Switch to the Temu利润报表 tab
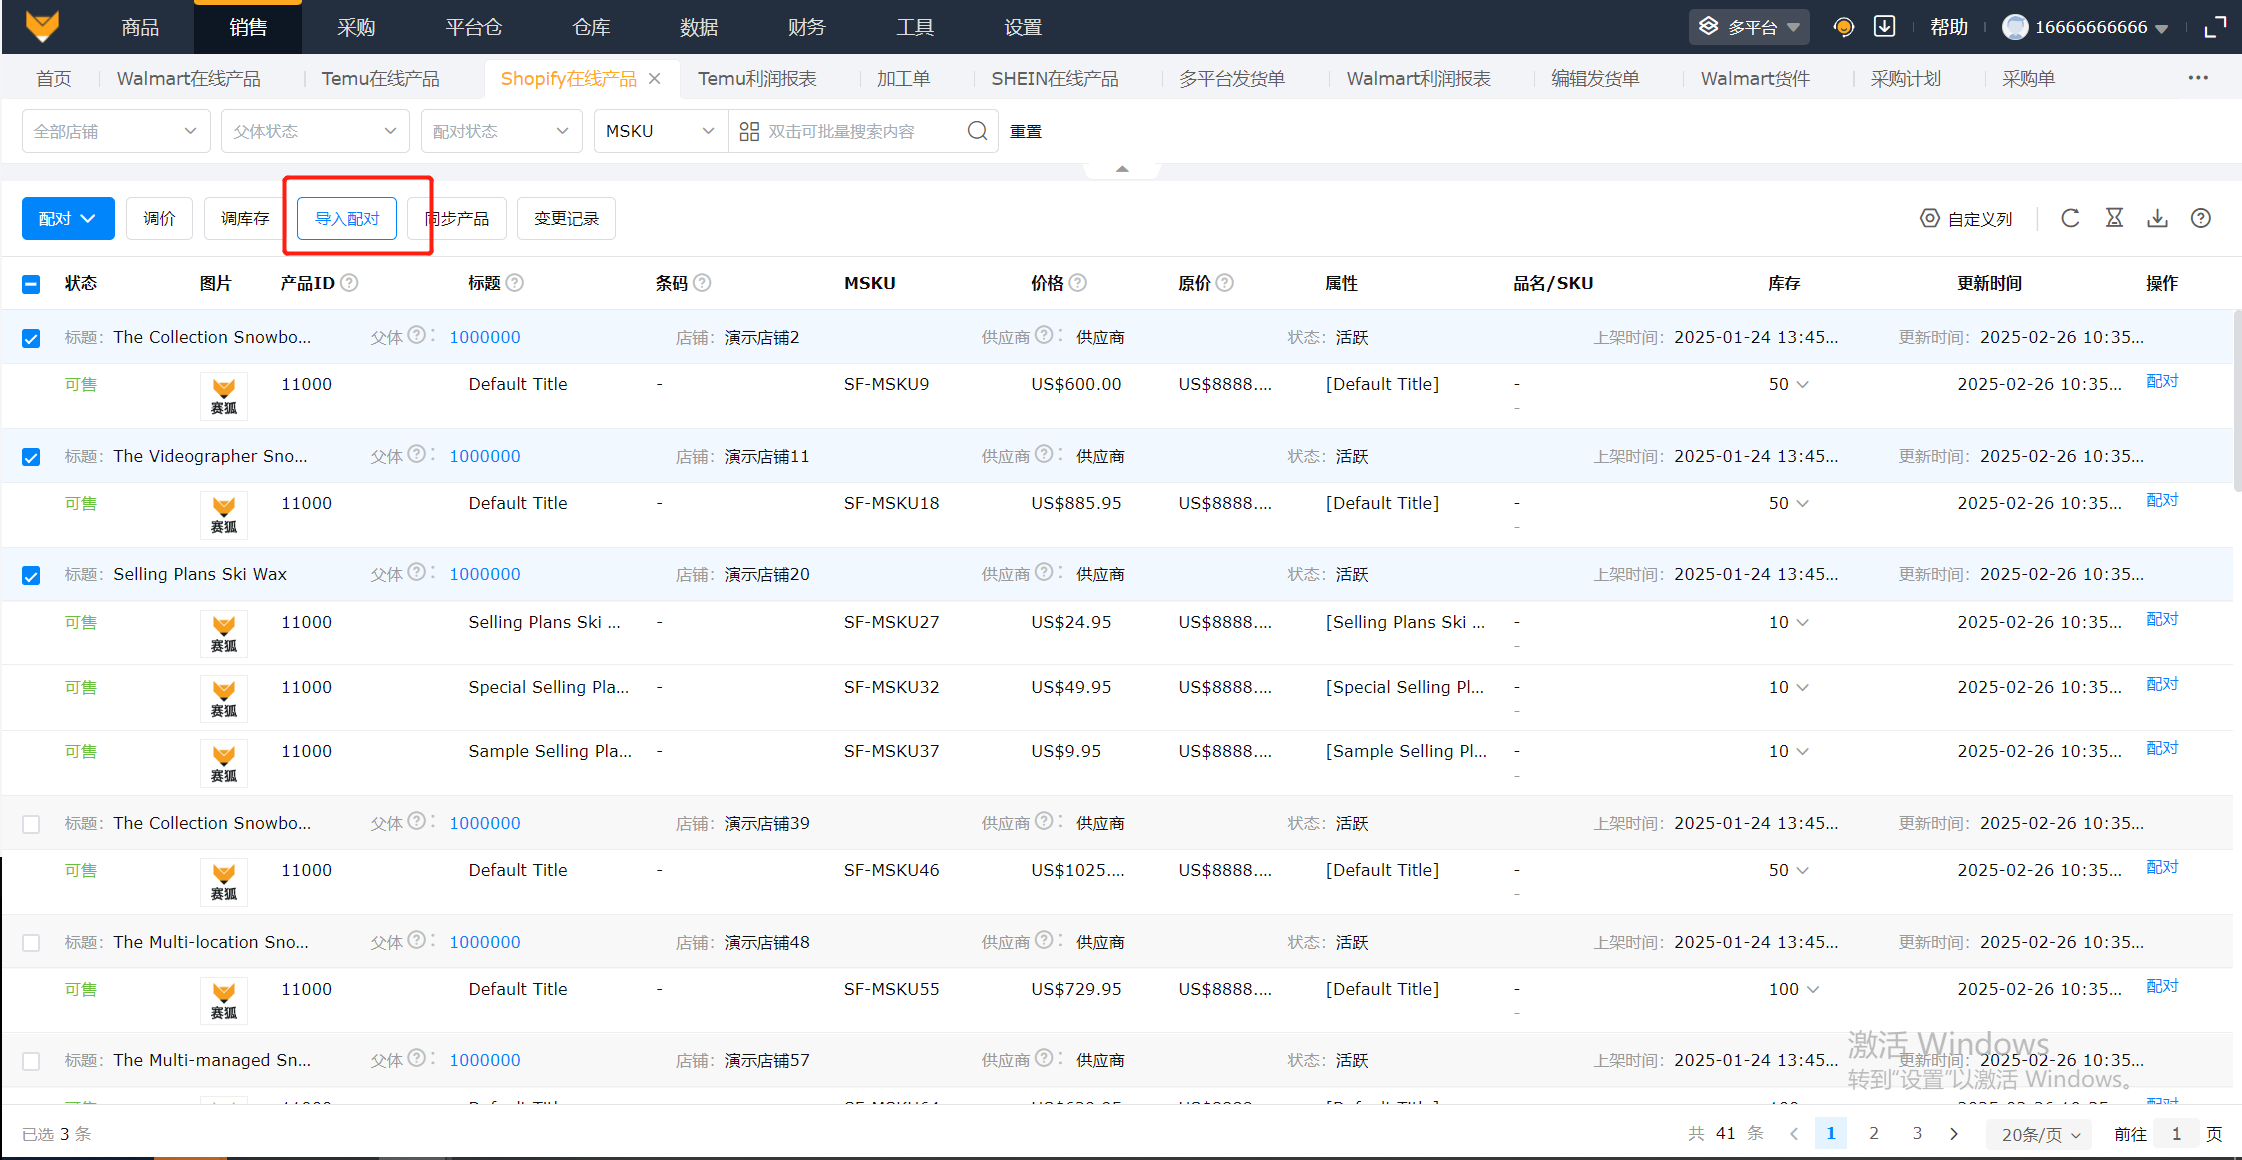 click(x=757, y=78)
